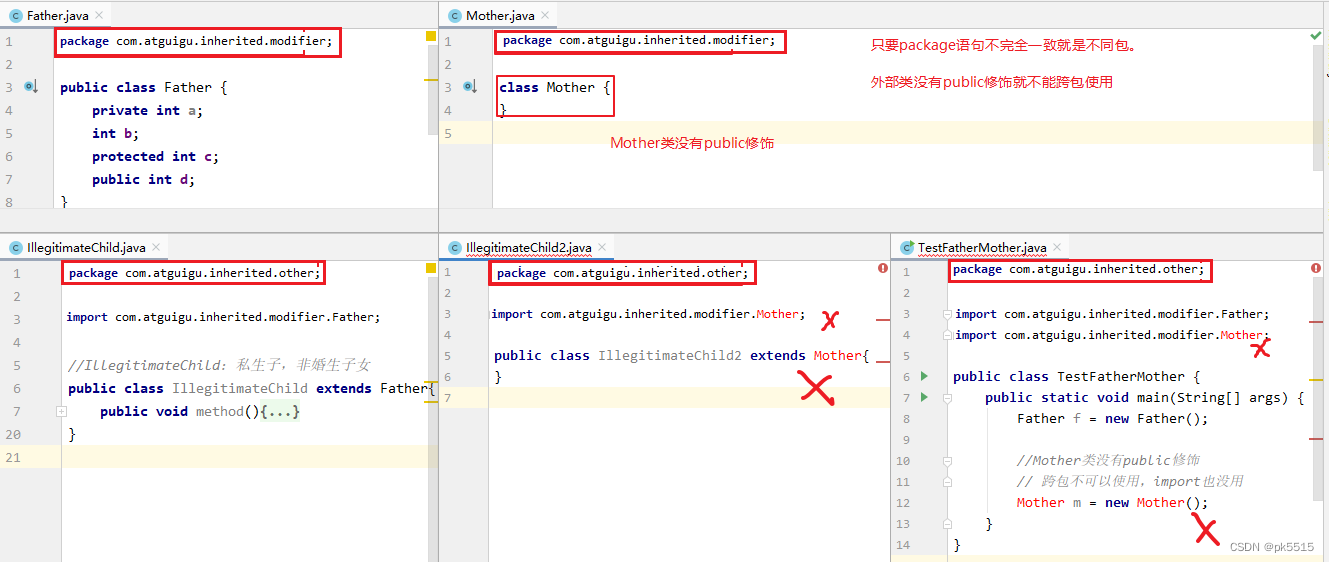Screen dimensions: 1329x562
Task: Click 'Father f = new Father();' line
Action: coord(1112,418)
